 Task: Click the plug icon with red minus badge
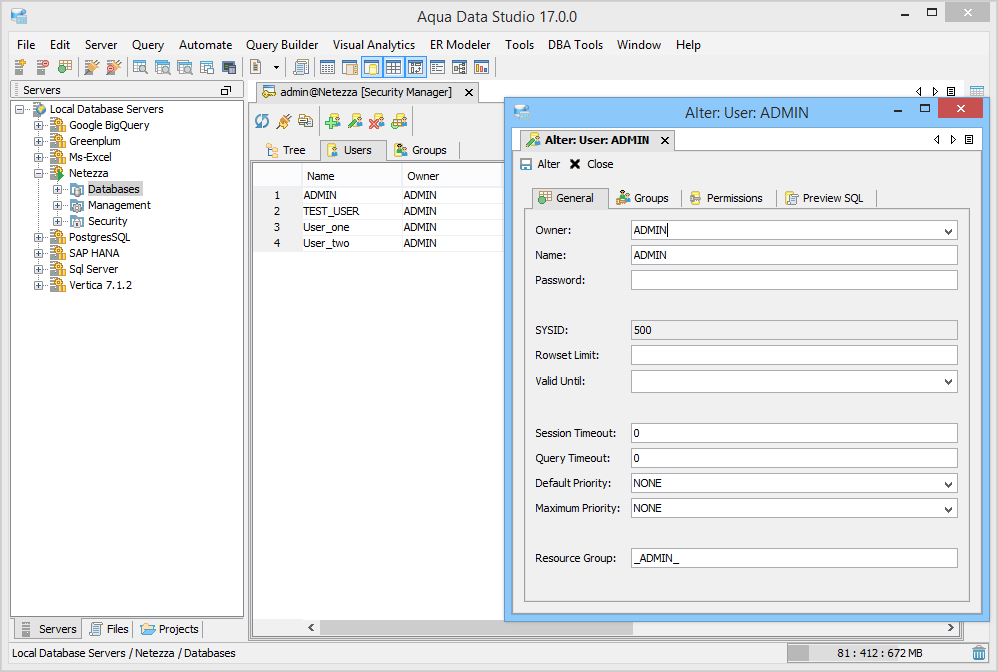point(114,67)
